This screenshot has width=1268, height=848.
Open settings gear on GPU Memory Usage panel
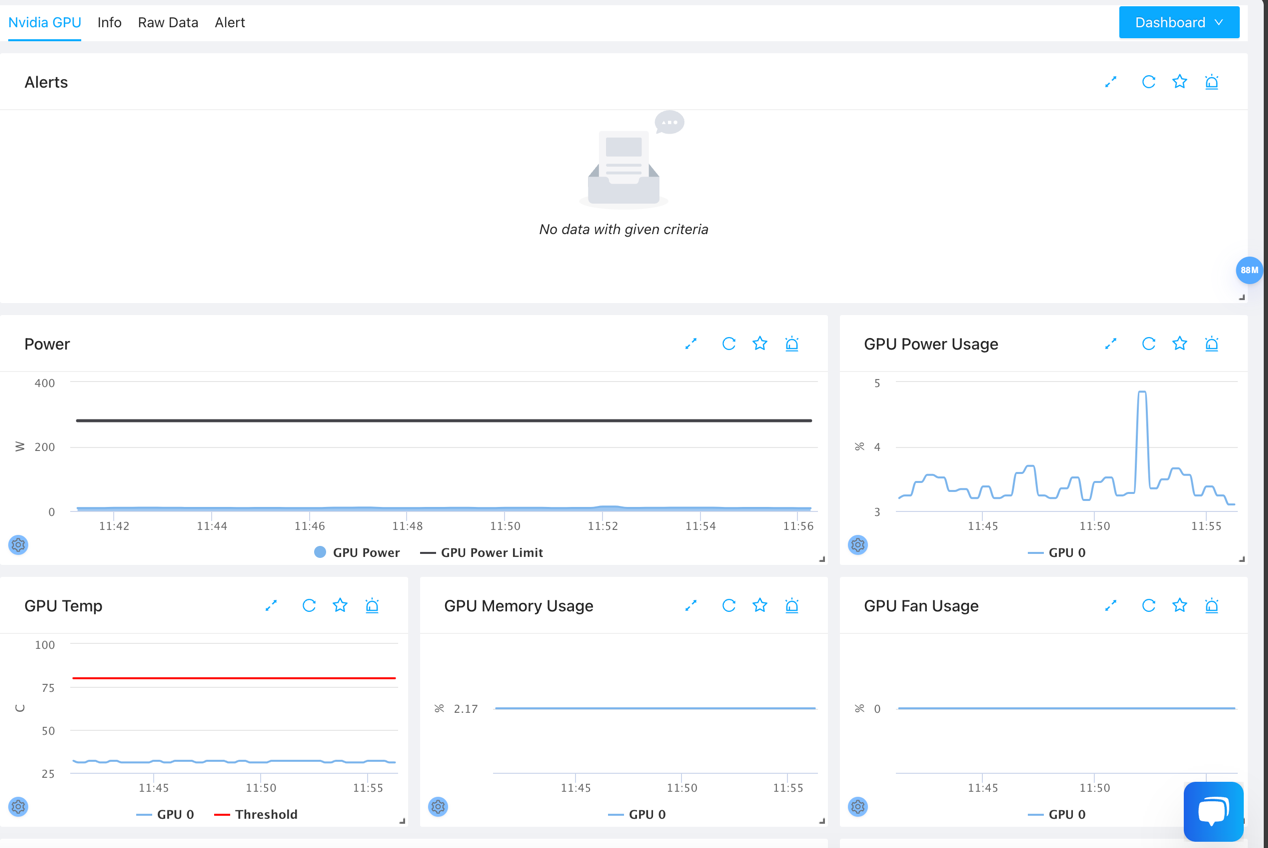[438, 807]
